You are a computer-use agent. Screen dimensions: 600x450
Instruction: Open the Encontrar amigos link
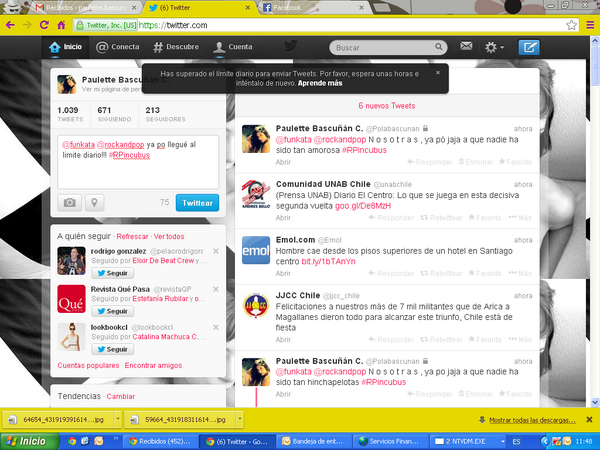(153, 365)
